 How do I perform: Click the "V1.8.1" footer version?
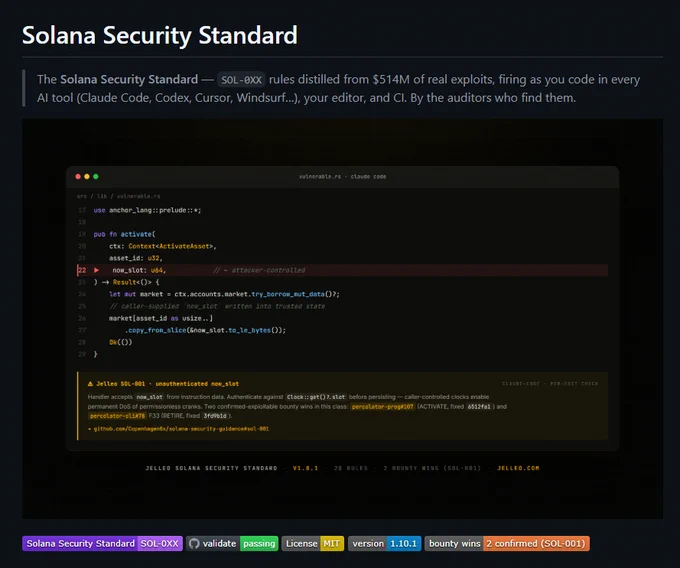pyautogui.click(x=305, y=468)
